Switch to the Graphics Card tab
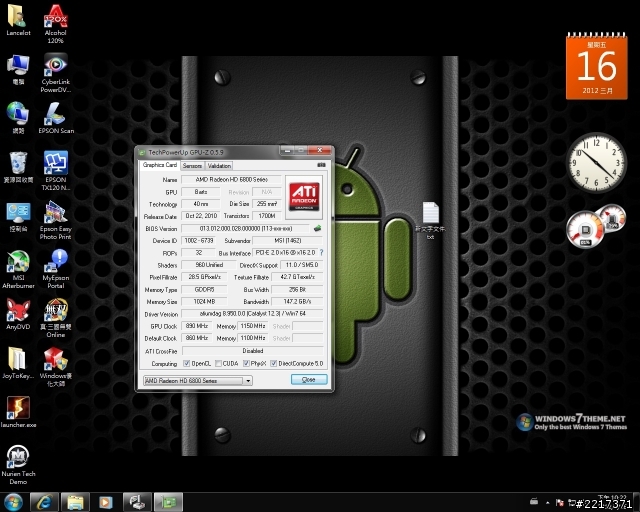 [x=160, y=165]
